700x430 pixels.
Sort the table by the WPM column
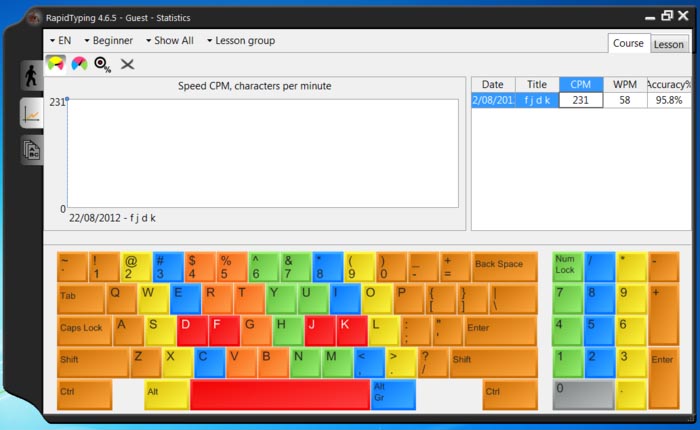624,85
